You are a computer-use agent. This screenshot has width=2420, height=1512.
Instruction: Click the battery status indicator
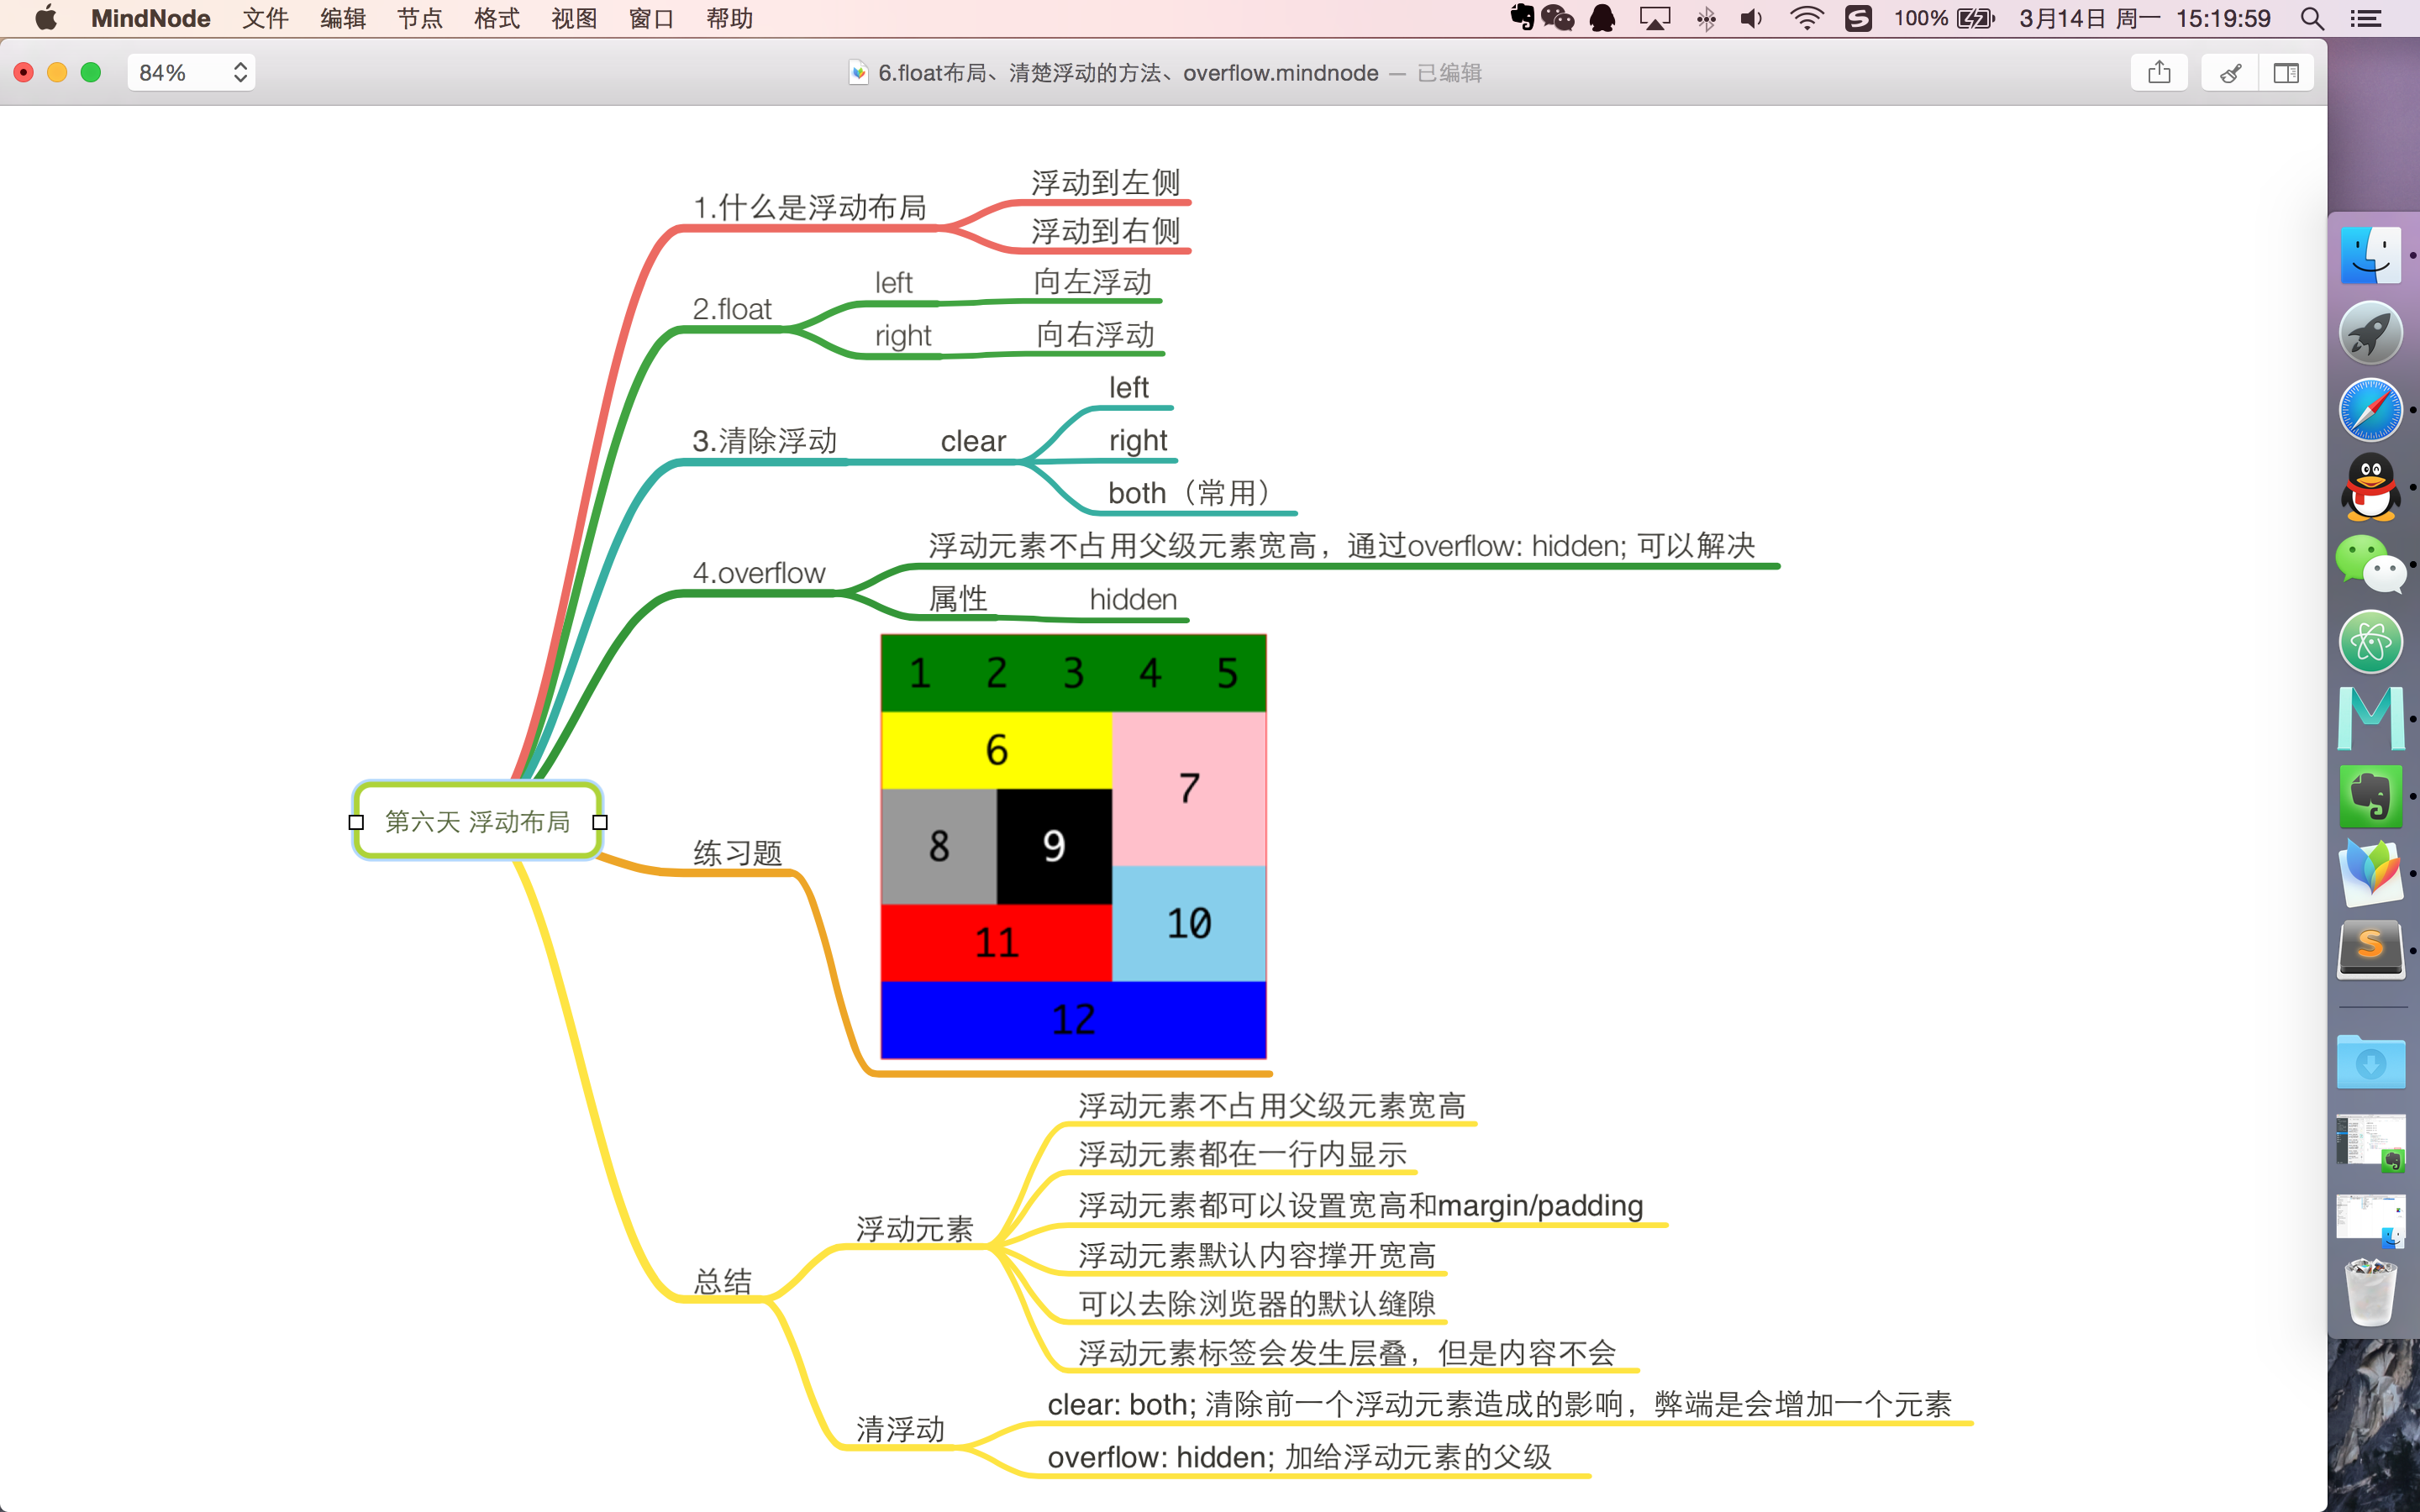(x=1944, y=18)
